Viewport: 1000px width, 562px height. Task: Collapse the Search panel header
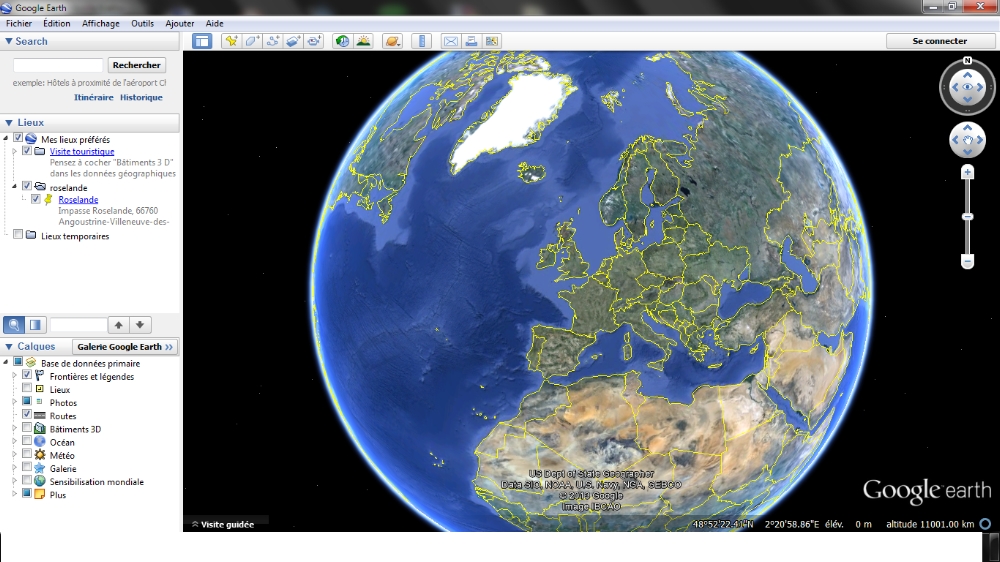(9, 41)
